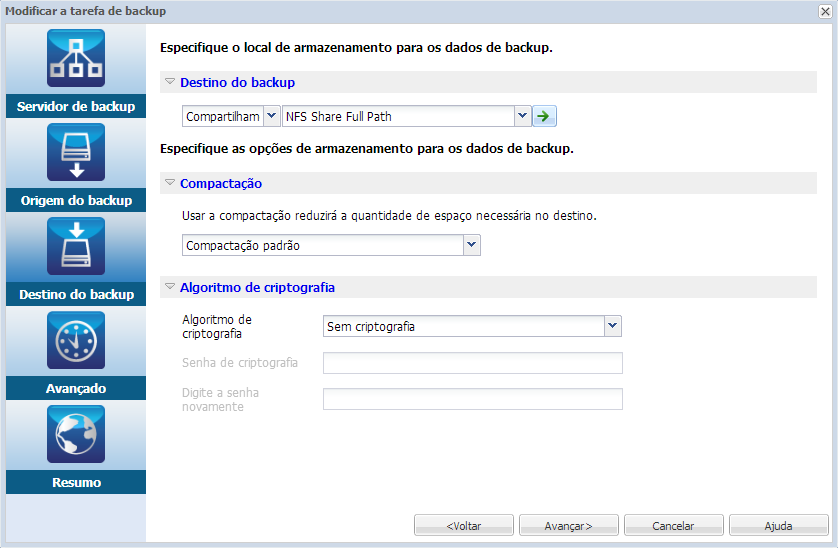Open help with the Ajuda button

pos(778,525)
